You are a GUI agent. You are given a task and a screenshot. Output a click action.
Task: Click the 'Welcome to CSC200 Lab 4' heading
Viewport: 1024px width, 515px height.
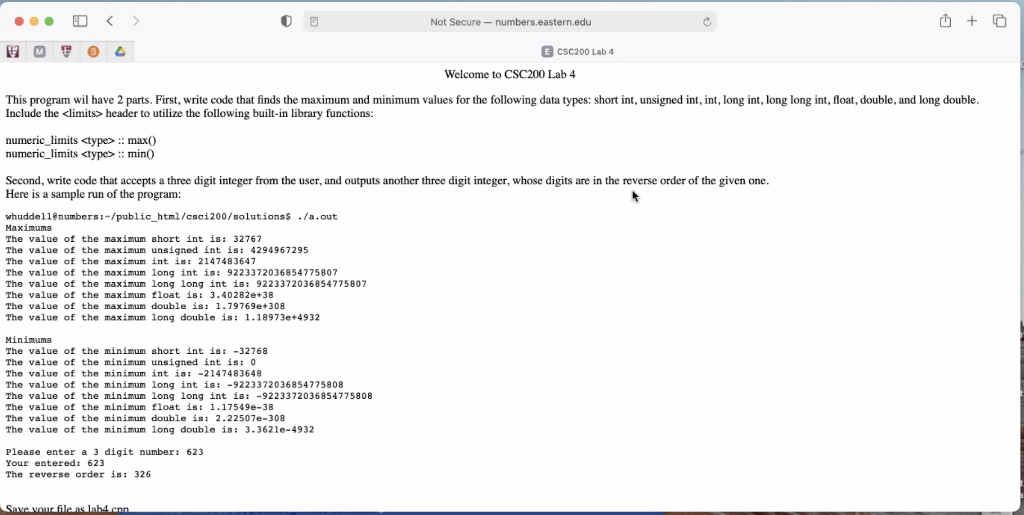(509, 74)
